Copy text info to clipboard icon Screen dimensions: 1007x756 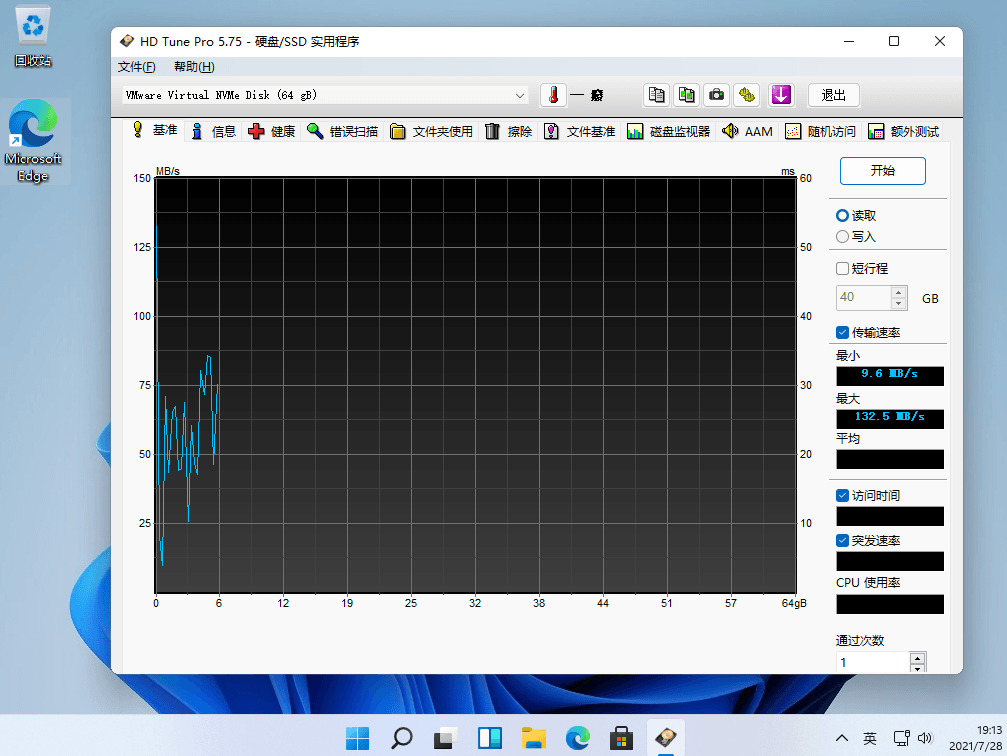click(656, 95)
